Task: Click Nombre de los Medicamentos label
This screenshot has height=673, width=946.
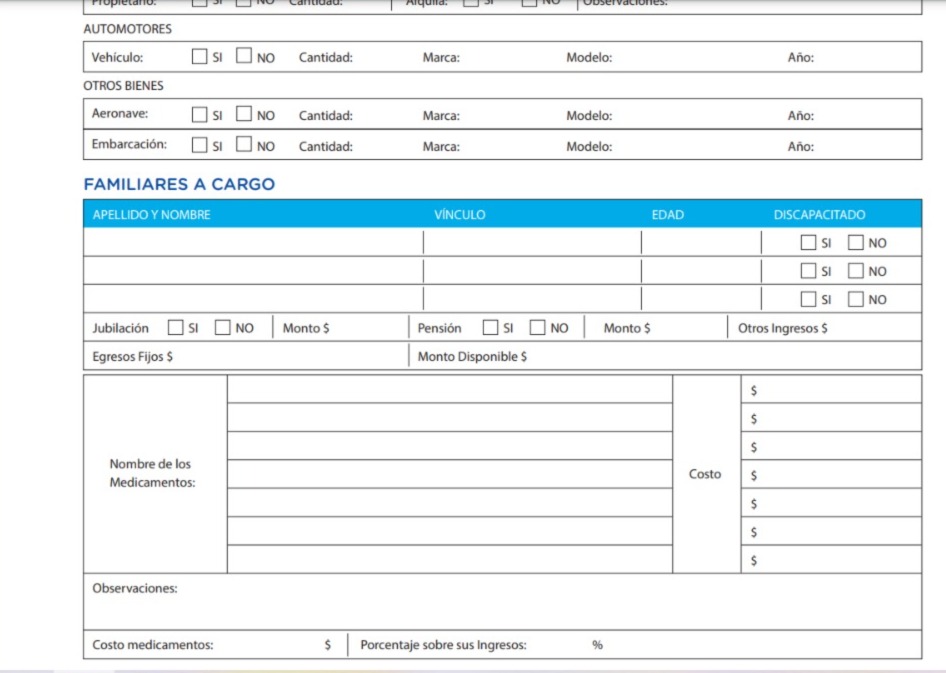Action: [152, 473]
